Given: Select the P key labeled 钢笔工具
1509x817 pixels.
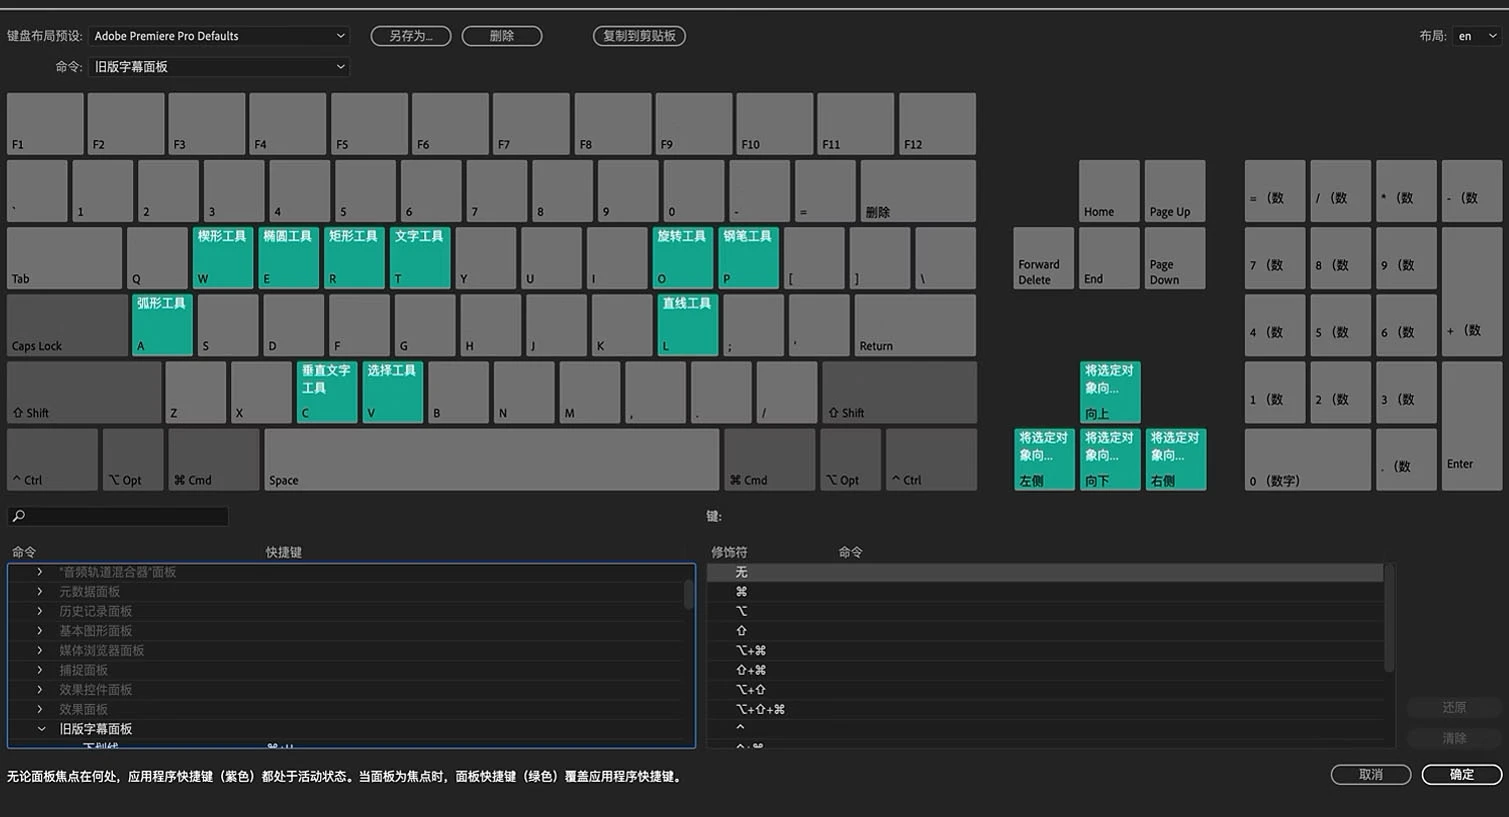Looking at the screenshot, I should click(749, 258).
